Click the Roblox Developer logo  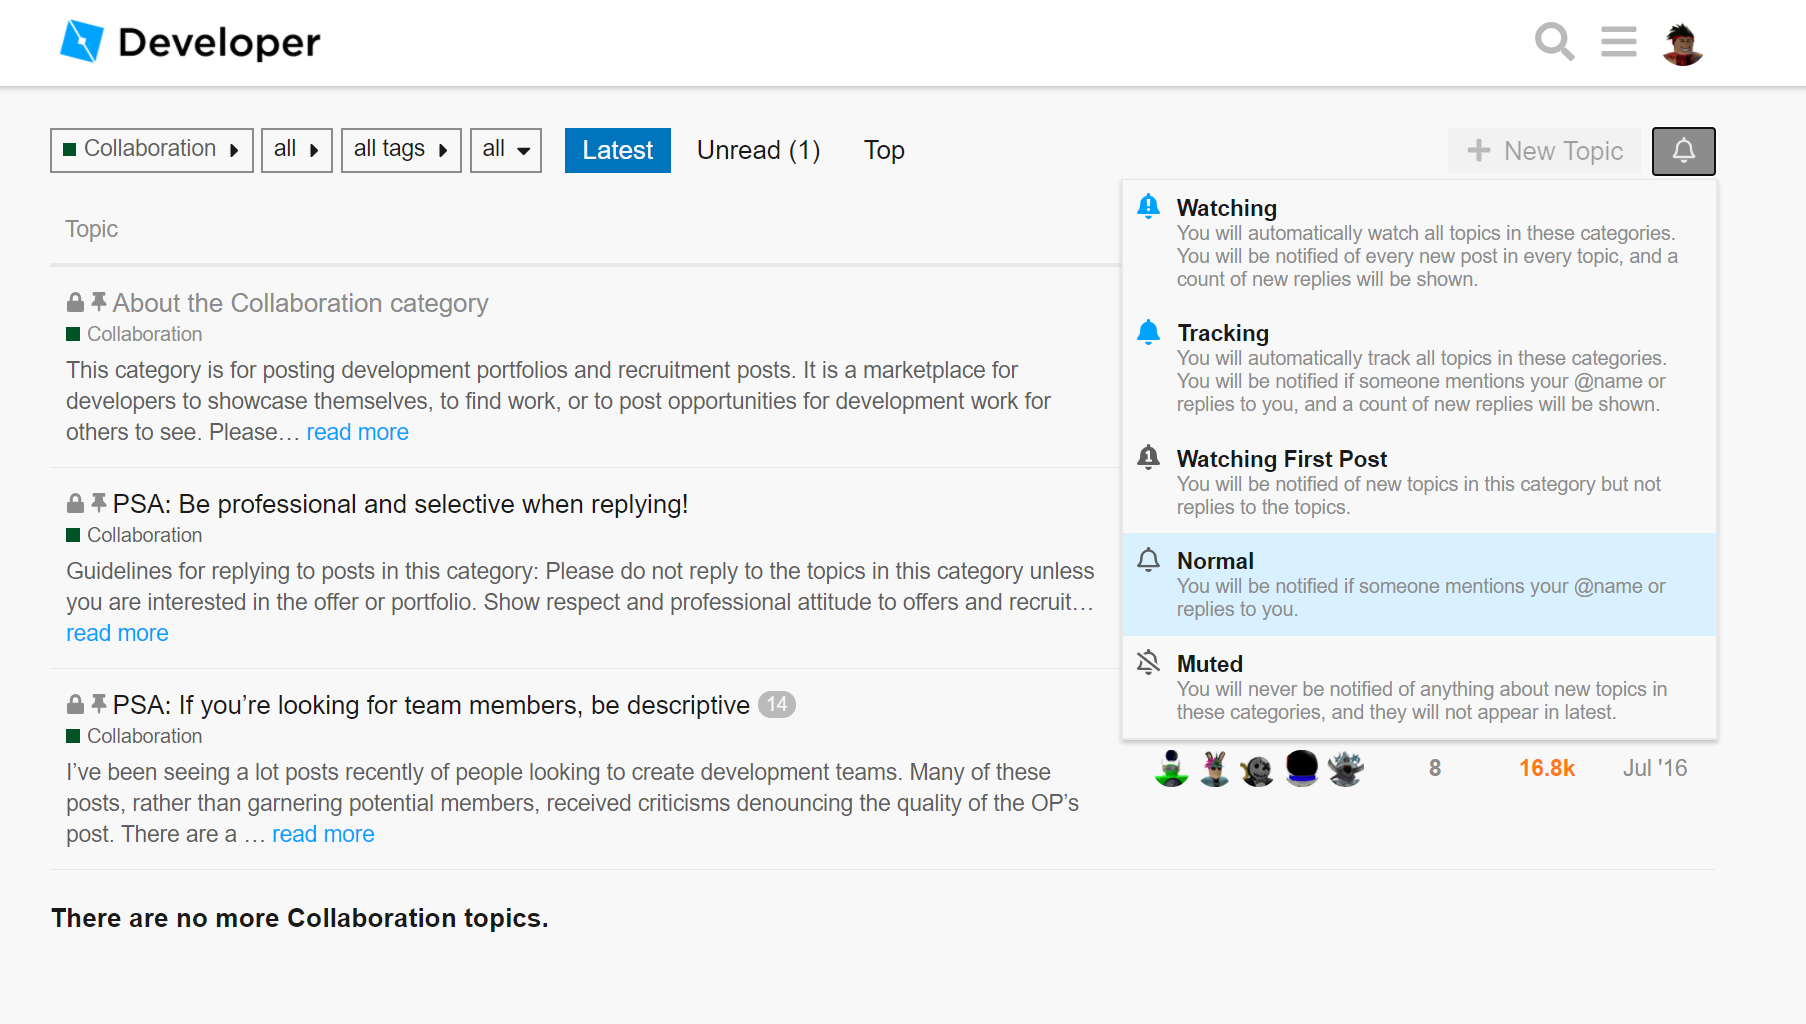pos(190,42)
